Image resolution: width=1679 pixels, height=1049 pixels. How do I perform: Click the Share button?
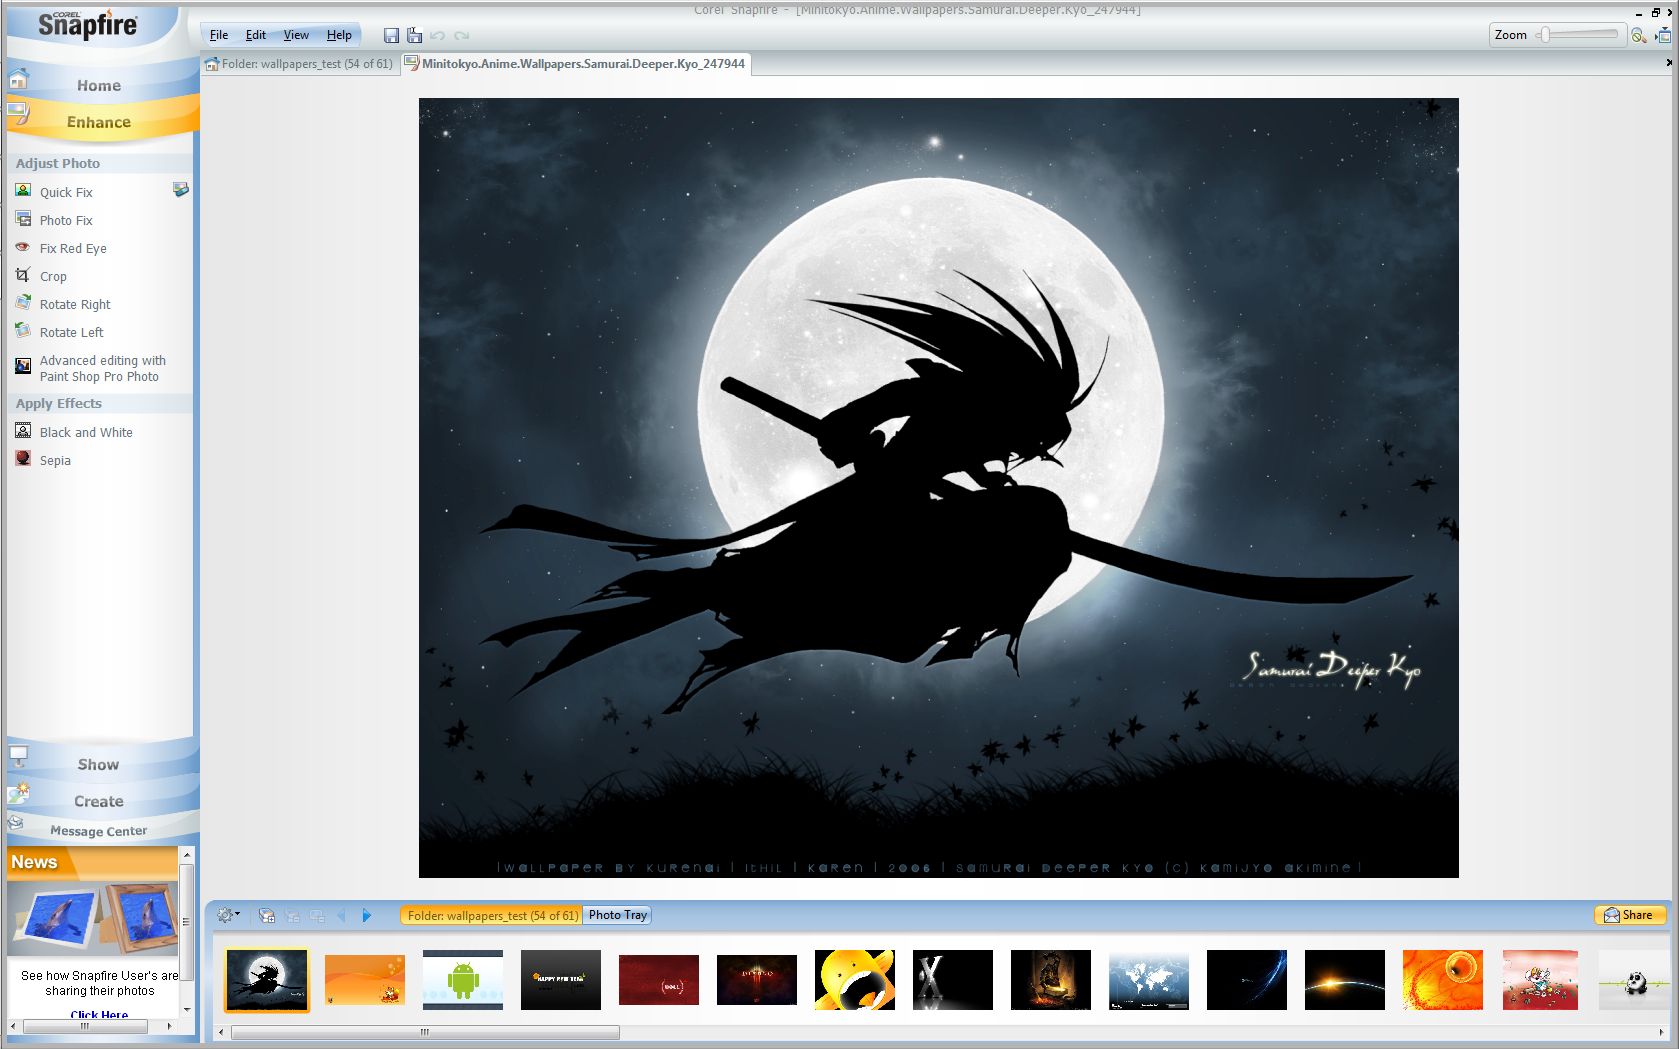tap(1629, 915)
